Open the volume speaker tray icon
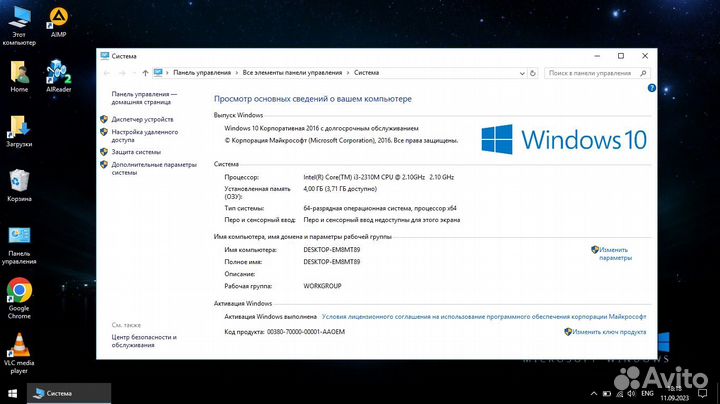Image resolution: width=720 pixels, height=404 pixels. [x=631, y=393]
